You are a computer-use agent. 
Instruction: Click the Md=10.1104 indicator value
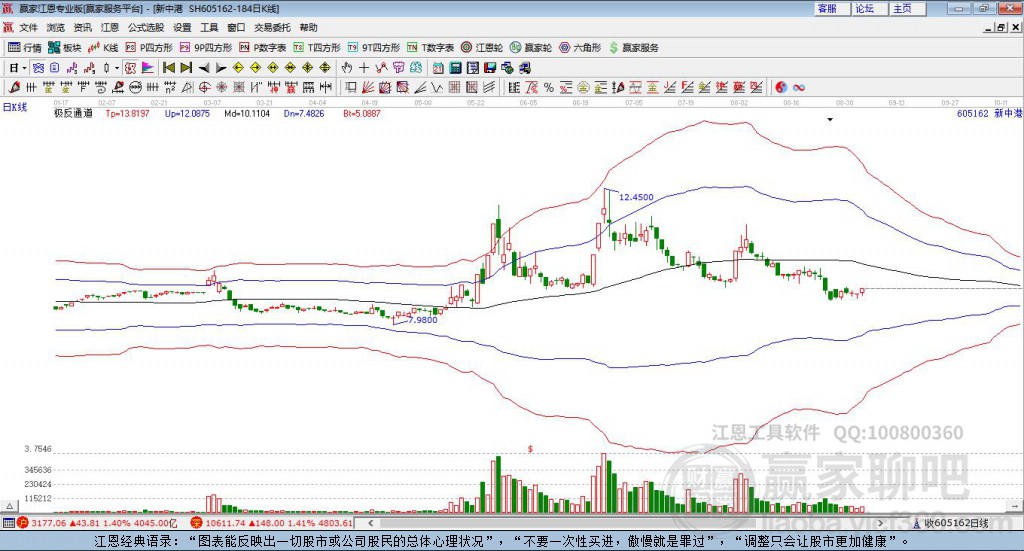click(x=247, y=113)
